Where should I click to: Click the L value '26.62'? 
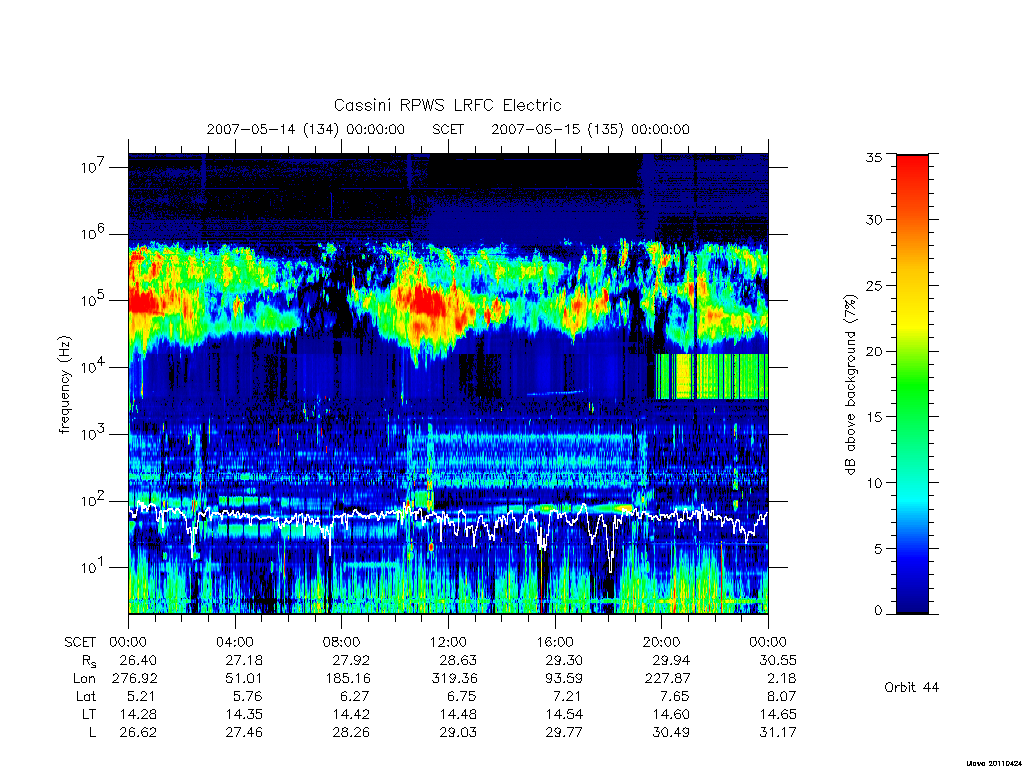click(138, 733)
